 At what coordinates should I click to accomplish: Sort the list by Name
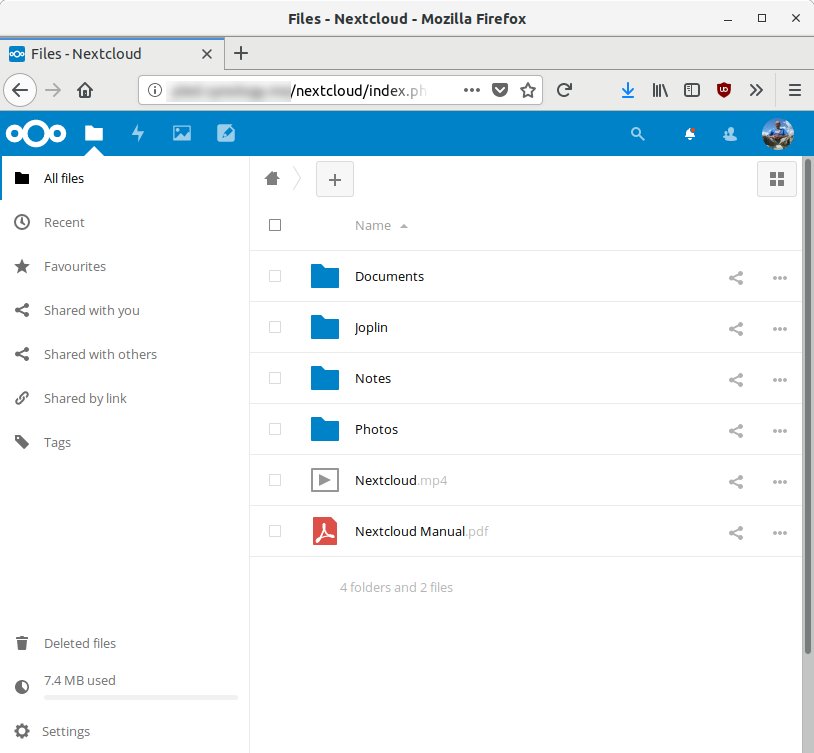click(381, 225)
